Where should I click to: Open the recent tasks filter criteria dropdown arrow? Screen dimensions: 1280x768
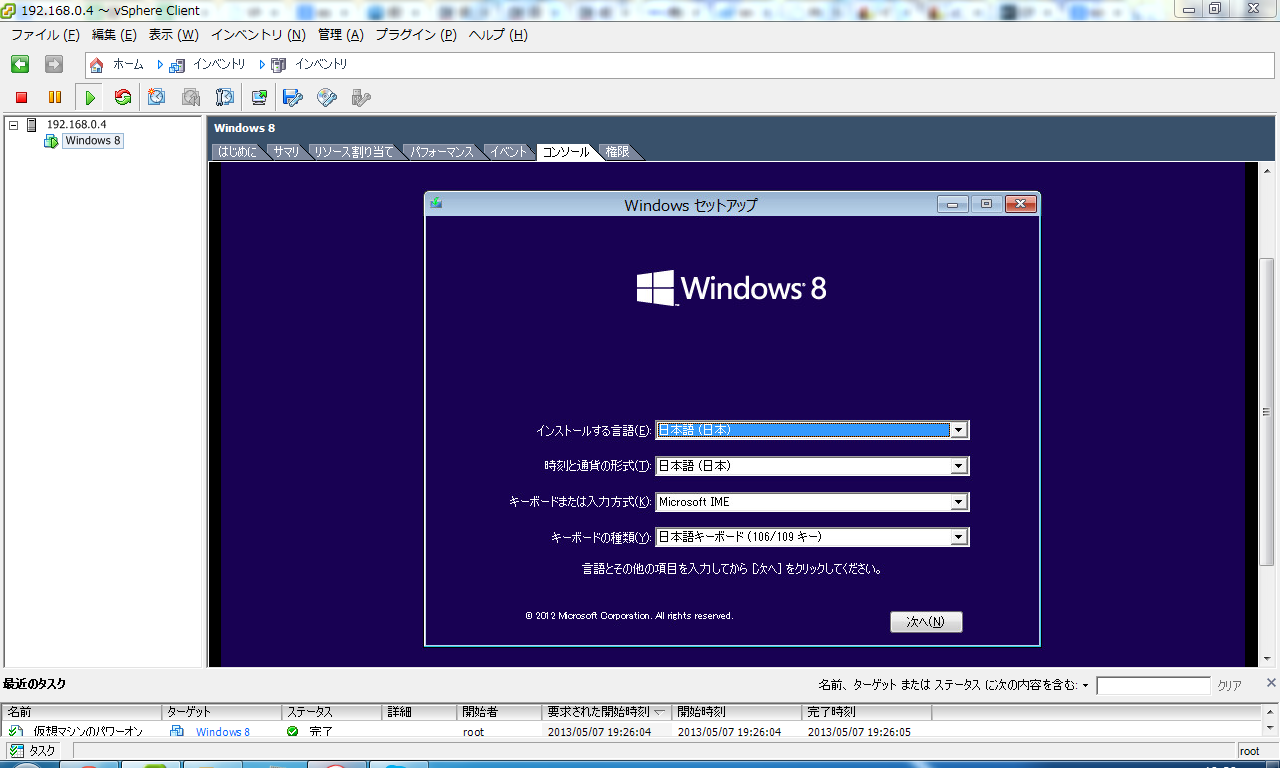click(x=1086, y=686)
